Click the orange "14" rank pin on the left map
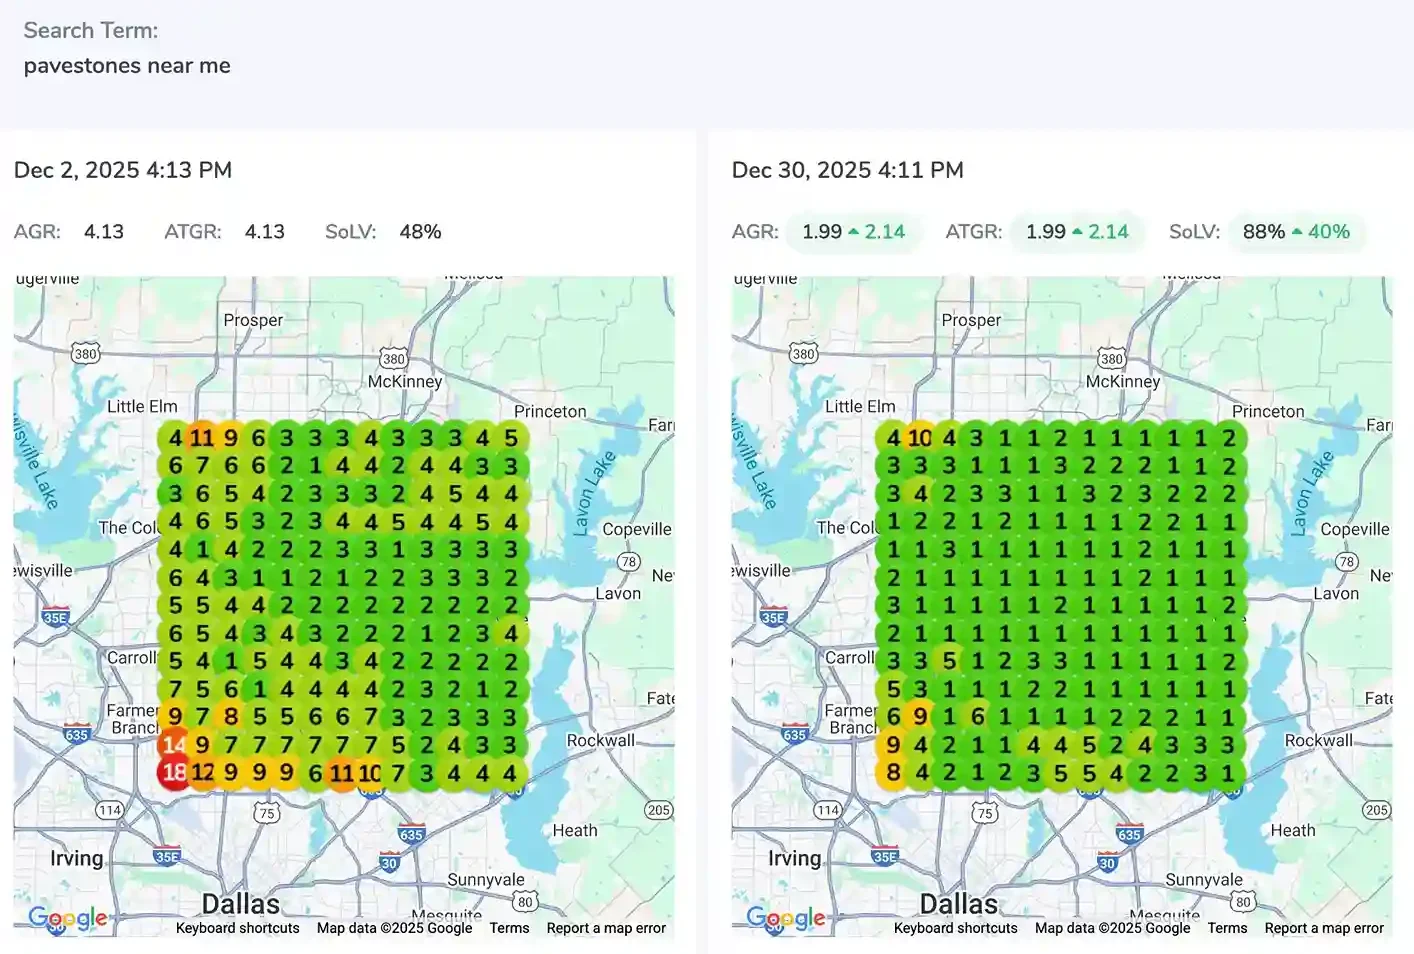 pos(174,745)
